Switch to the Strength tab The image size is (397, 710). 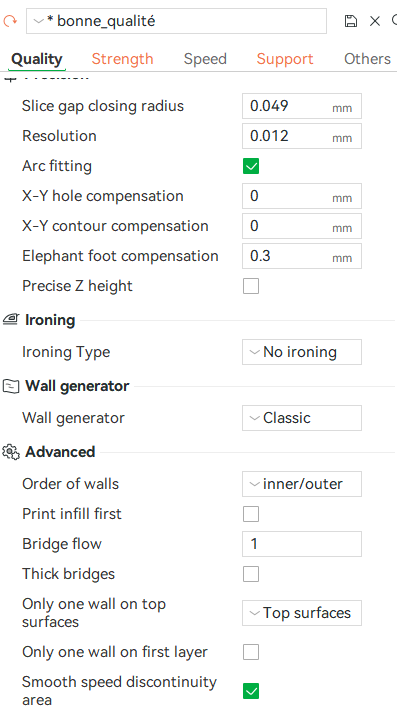pyautogui.click(x=122, y=59)
